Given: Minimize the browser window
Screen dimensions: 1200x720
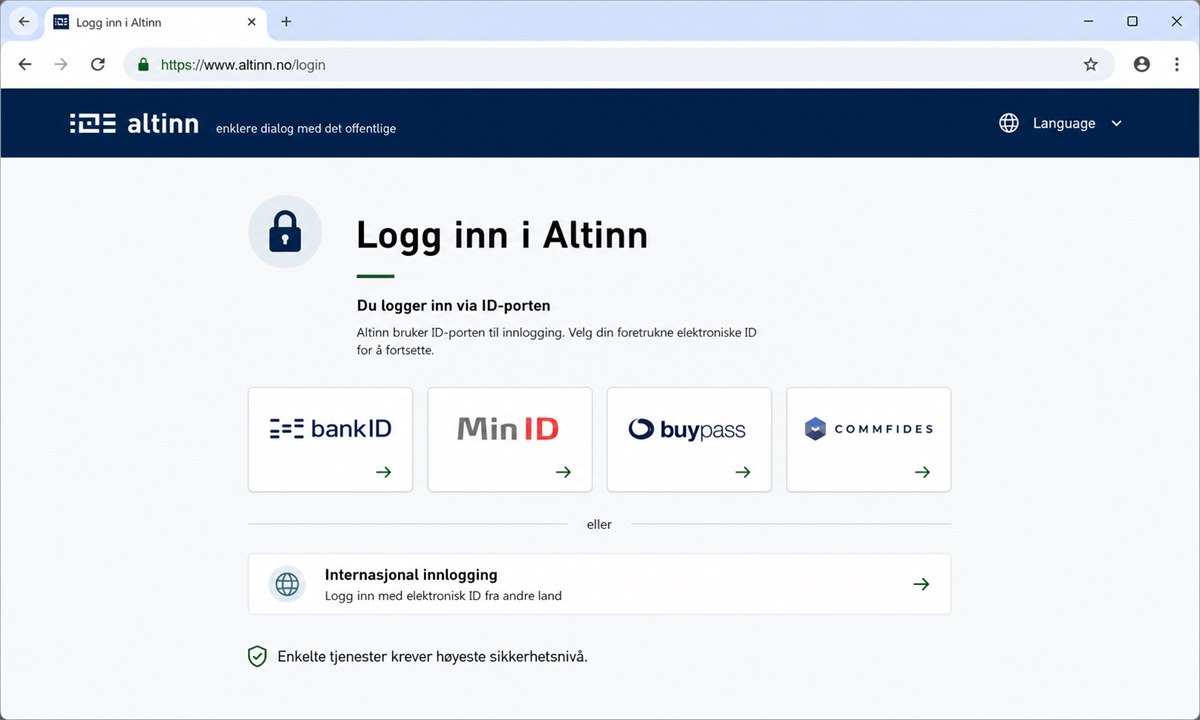Looking at the screenshot, I should tap(1087, 21).
